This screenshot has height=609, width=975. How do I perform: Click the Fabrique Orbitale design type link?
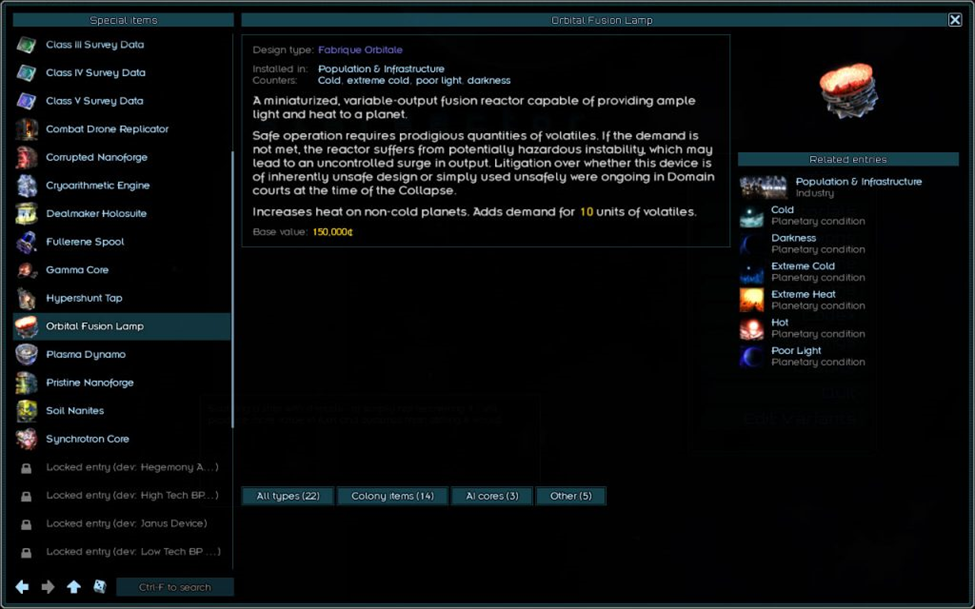(360, 50)
